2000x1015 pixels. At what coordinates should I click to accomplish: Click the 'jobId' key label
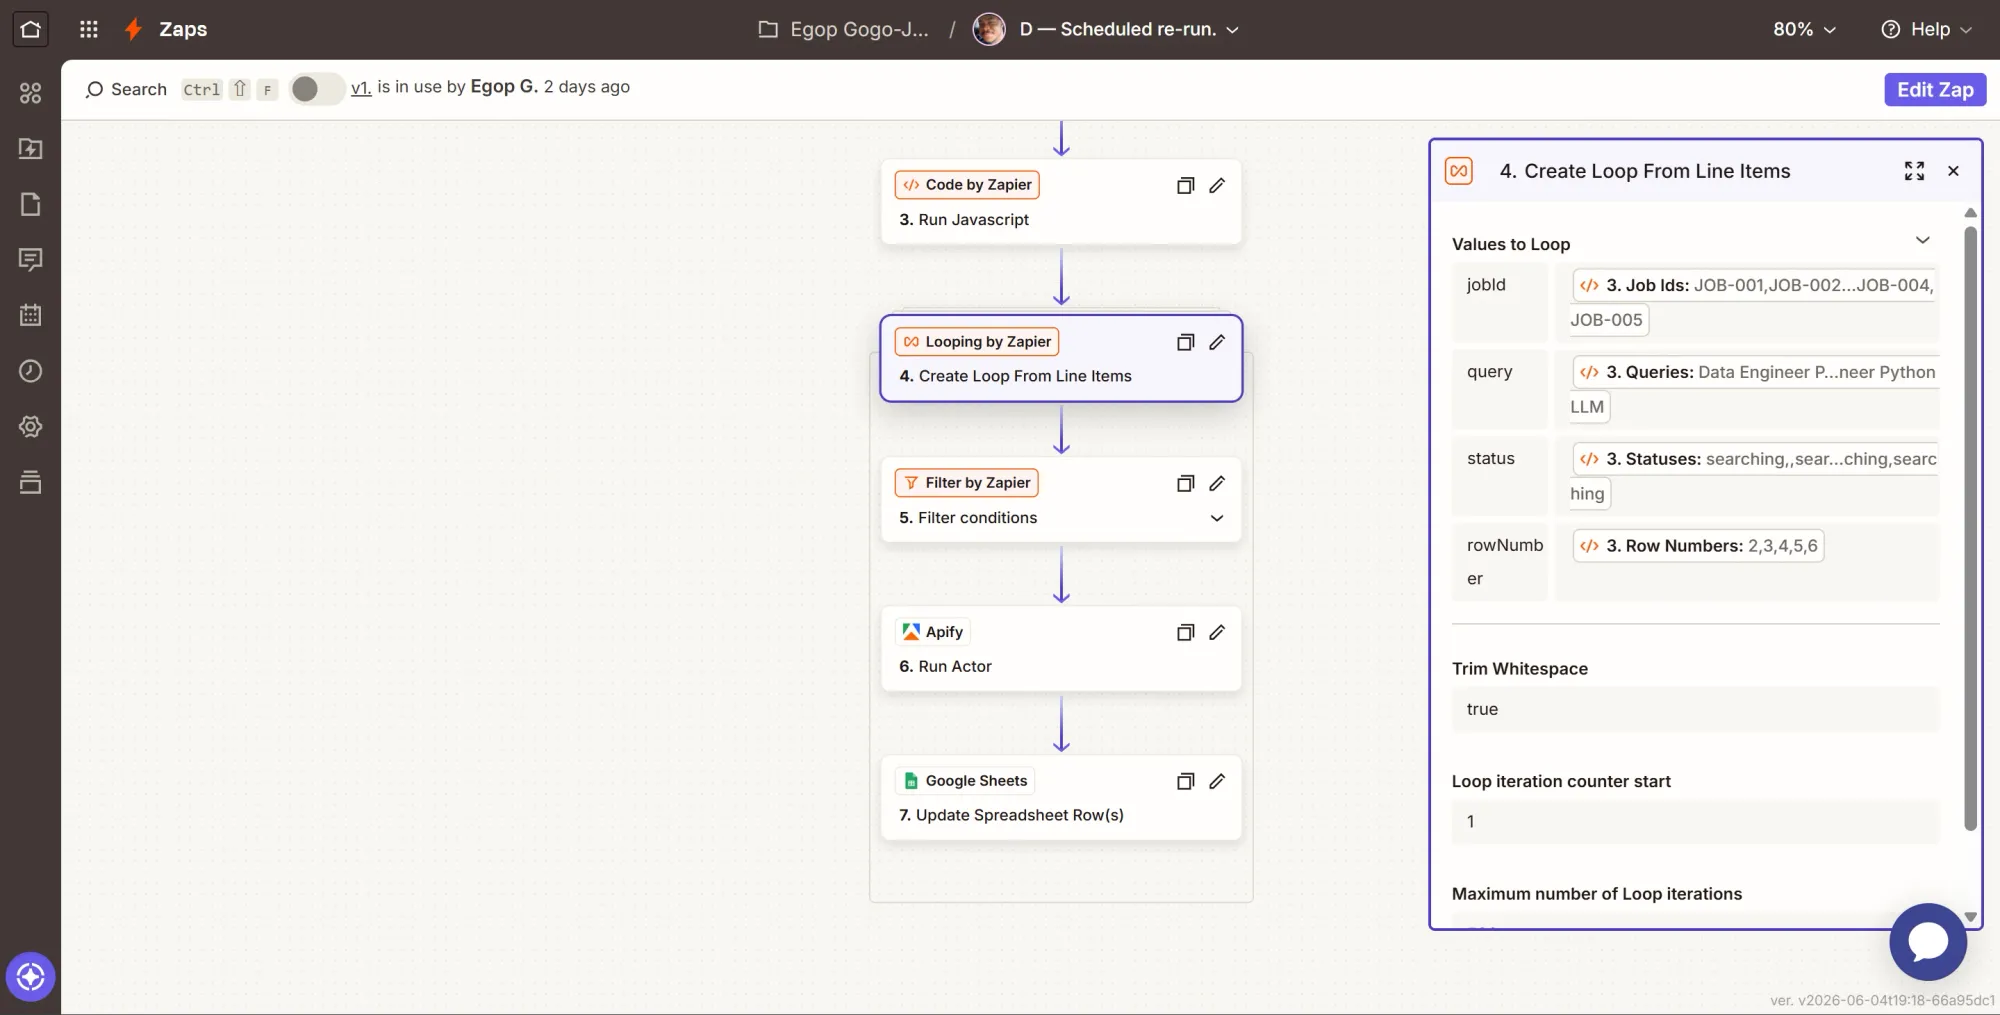[1486, 285]
